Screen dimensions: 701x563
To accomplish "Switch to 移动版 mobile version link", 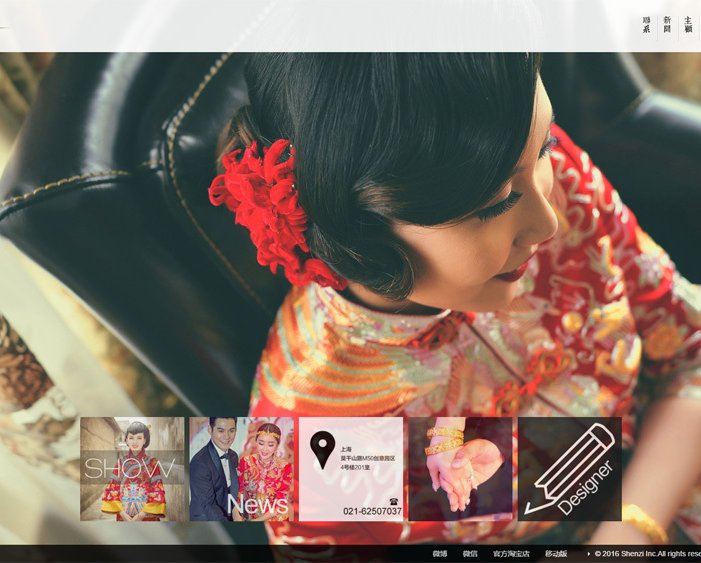I will (x=556, y=554).
